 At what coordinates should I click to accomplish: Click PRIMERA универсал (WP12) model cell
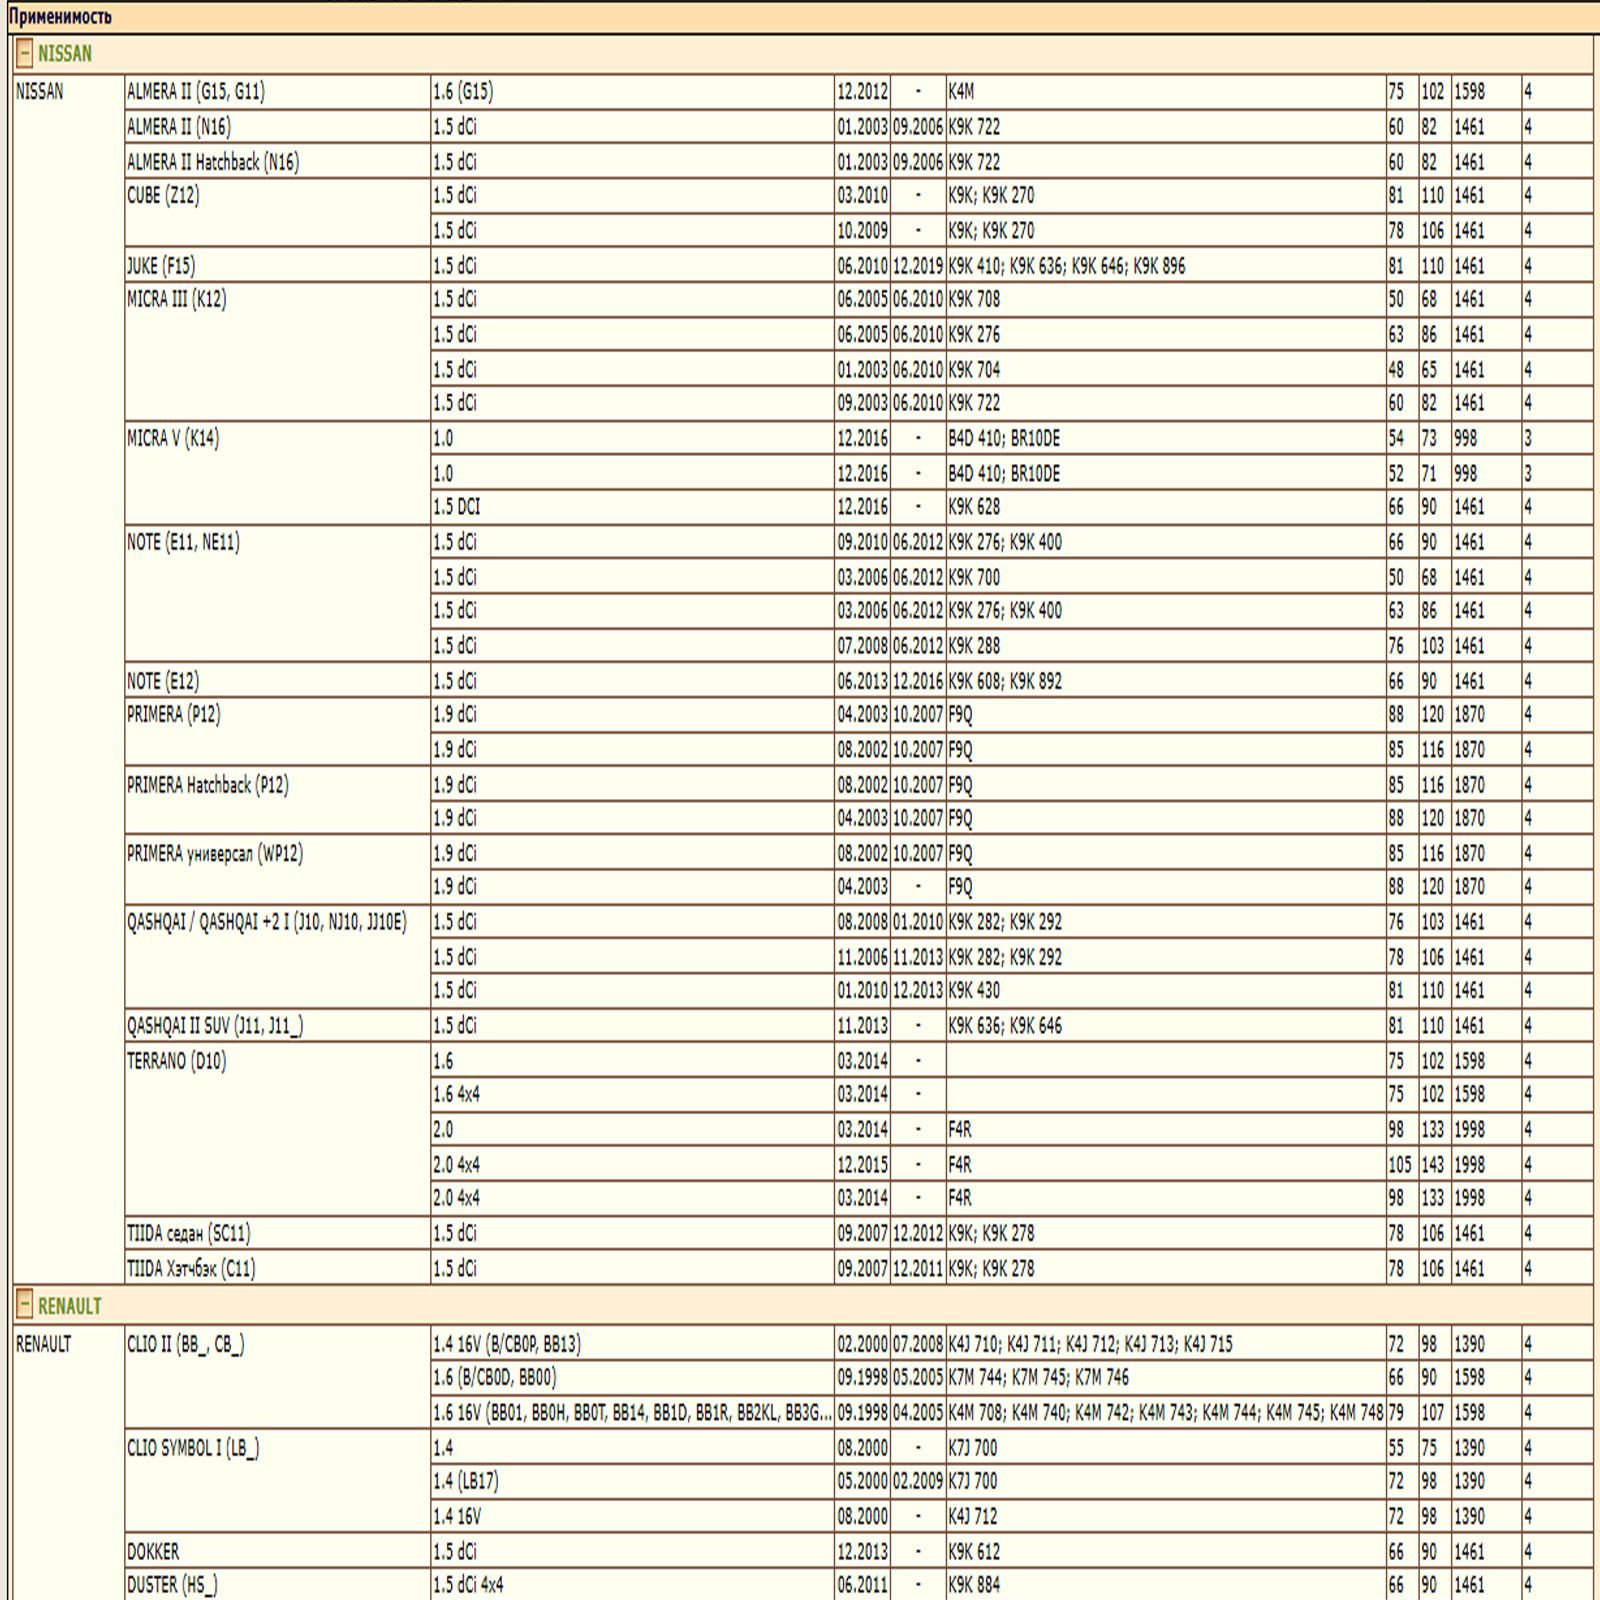pos(215,854)
